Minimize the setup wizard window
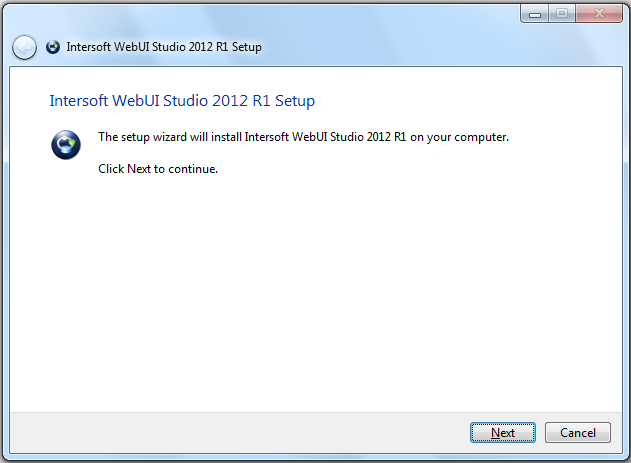 pyautogui.click(x=534, y=13)
